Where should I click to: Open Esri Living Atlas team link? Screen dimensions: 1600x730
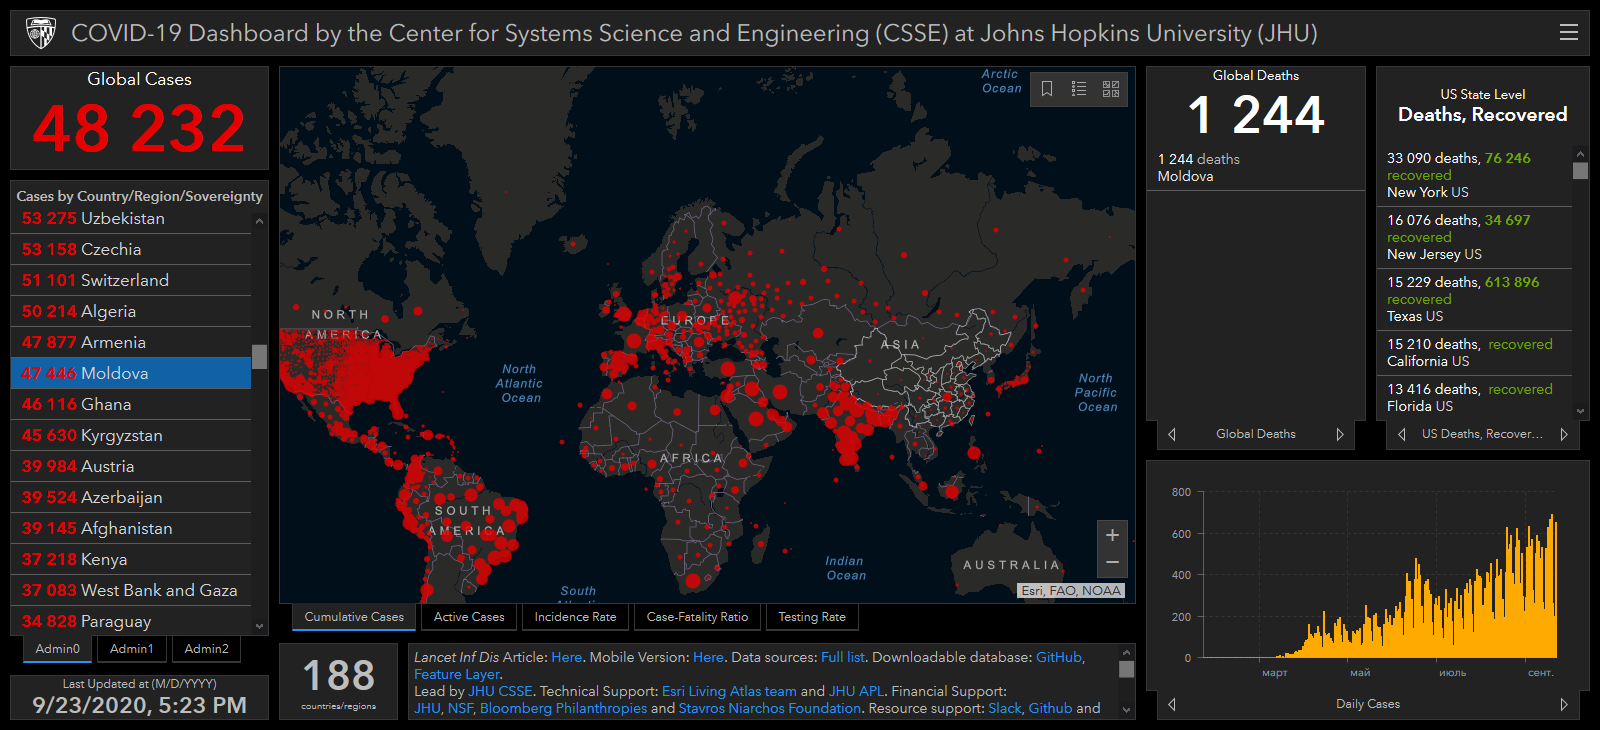point(729,691)
